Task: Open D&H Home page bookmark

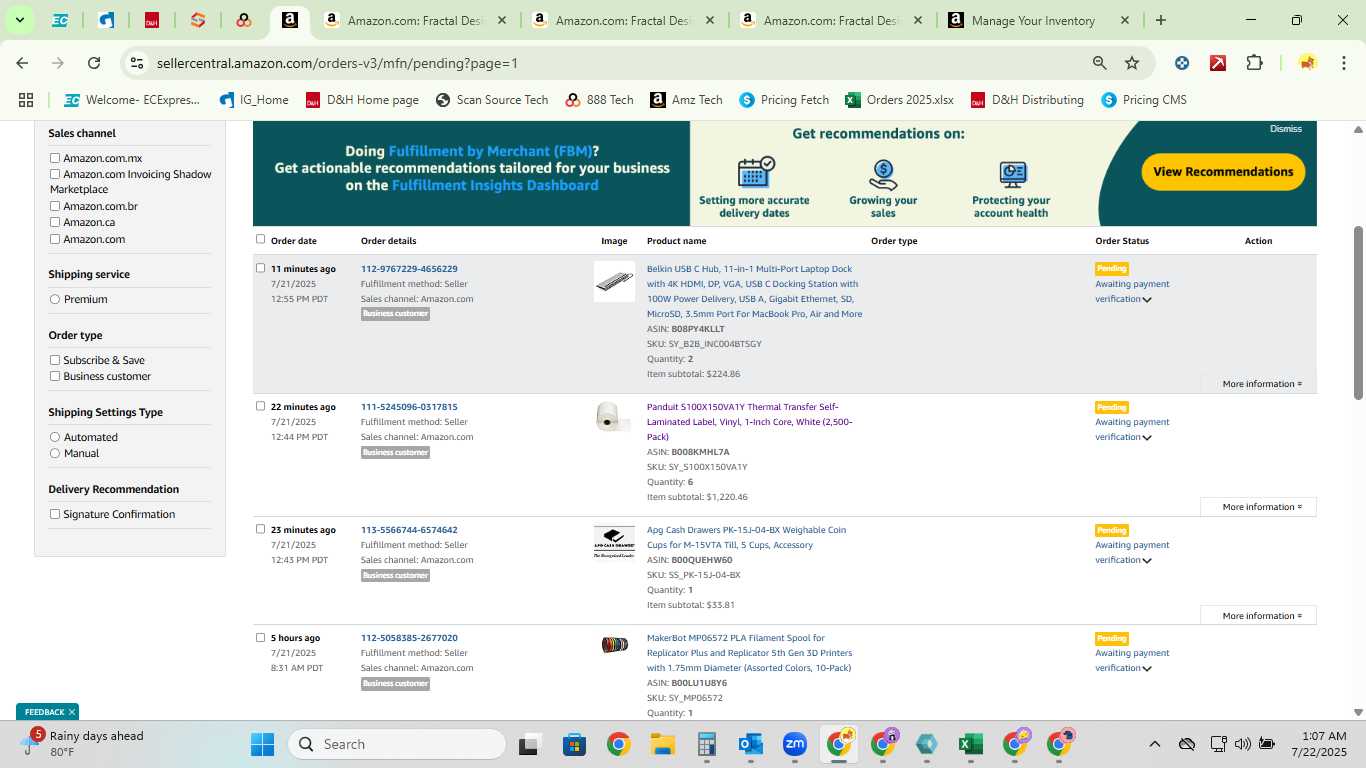Action: 362,100
